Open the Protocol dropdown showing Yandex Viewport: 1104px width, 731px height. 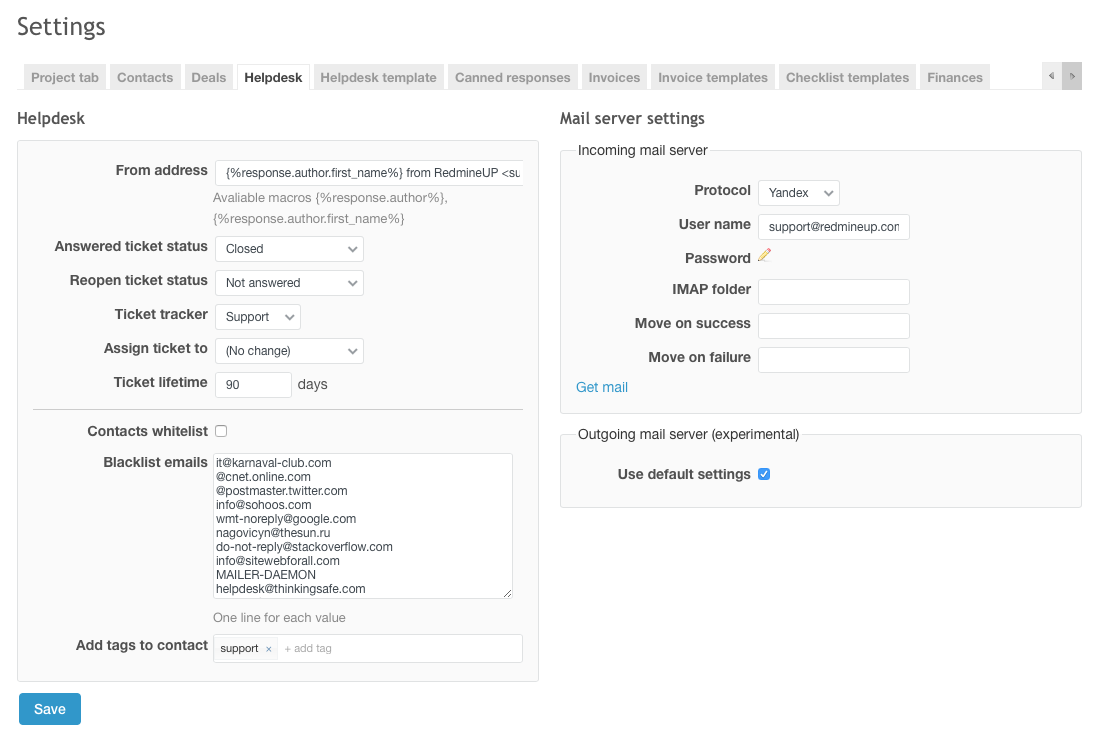[x=798, y=192]
